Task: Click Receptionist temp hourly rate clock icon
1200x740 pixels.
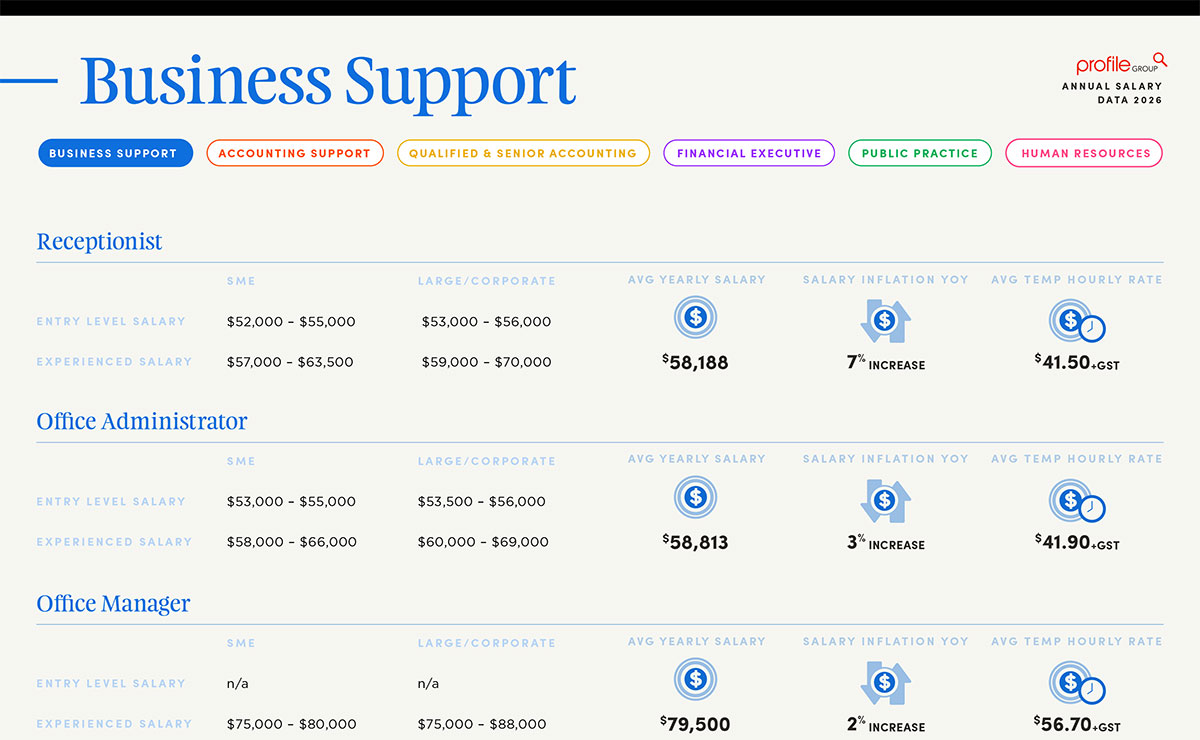Action: pos(1076,322)
